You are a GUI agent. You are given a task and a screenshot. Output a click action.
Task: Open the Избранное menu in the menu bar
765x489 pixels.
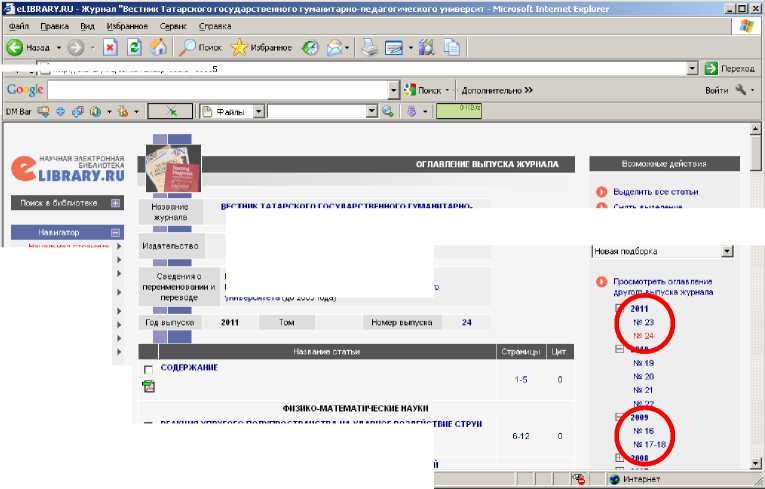pos(127,26)
